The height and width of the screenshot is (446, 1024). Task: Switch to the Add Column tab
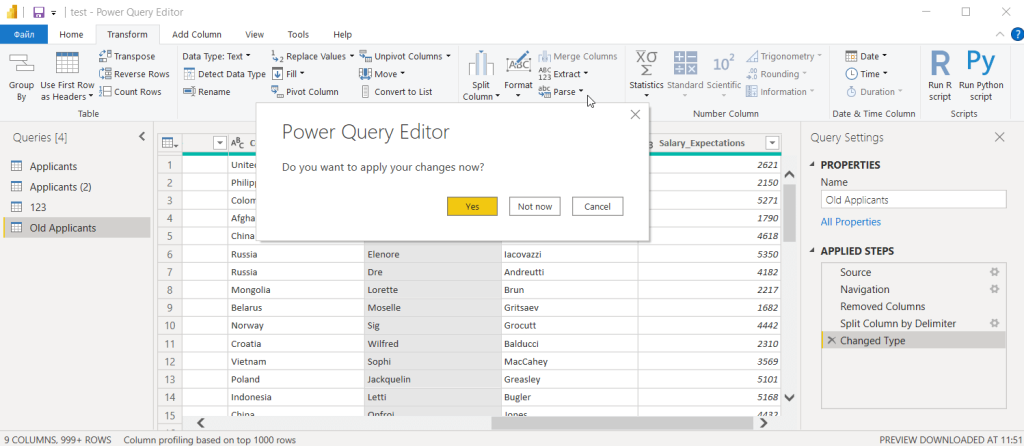[195, 34]
